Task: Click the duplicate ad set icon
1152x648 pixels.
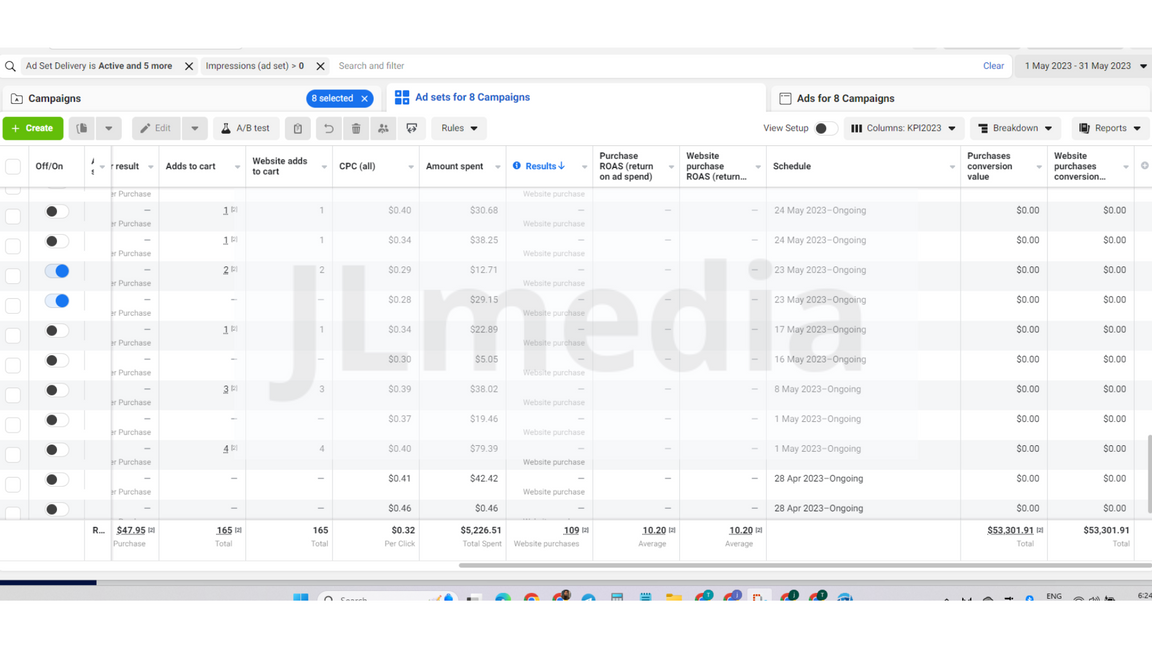Action: pos(82,128)
